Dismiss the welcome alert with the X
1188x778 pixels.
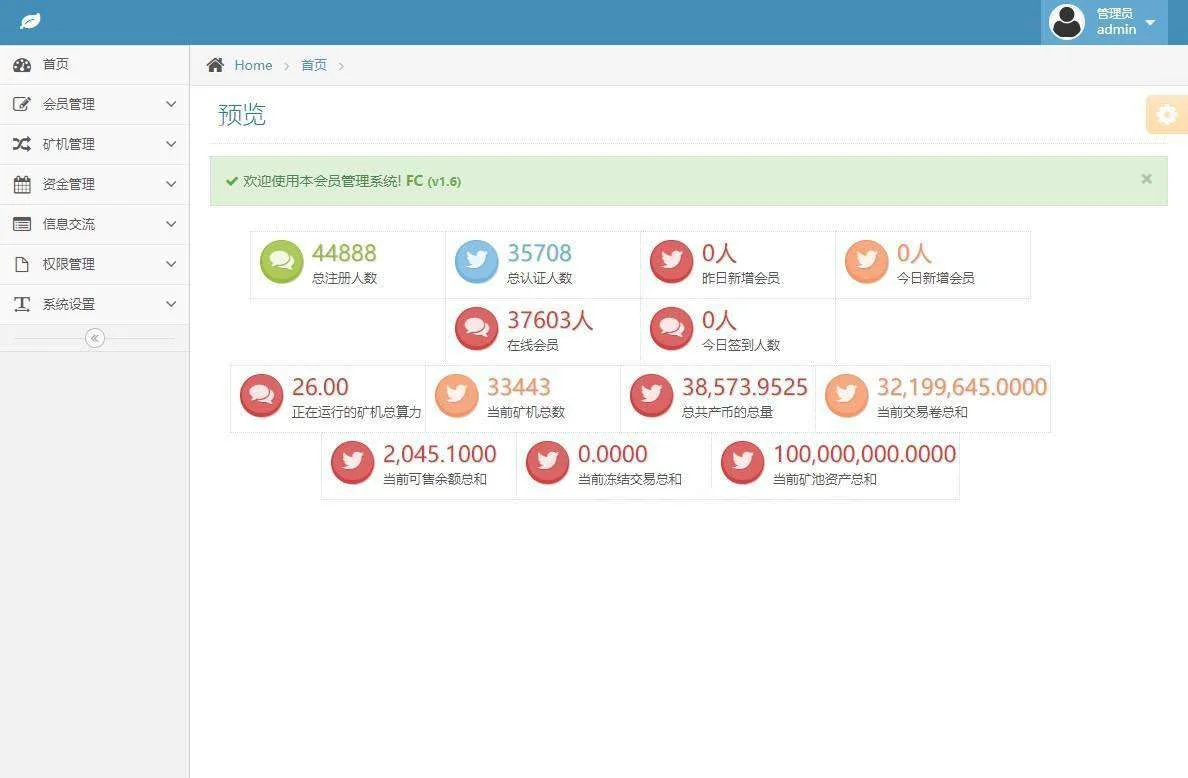pyautogui.click(x=1146, y=179)
